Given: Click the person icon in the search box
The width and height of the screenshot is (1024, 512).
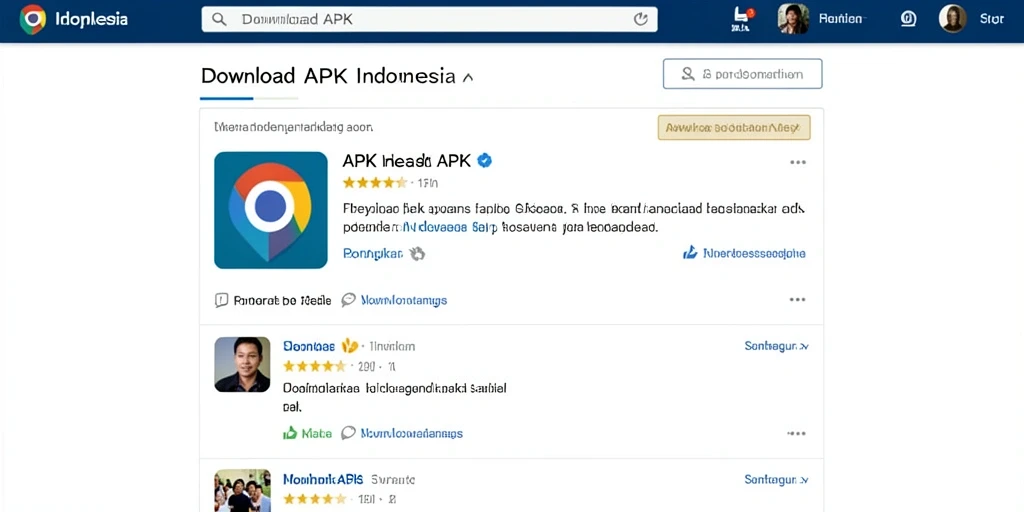Looking at the screenshot, I should point(688,74).
